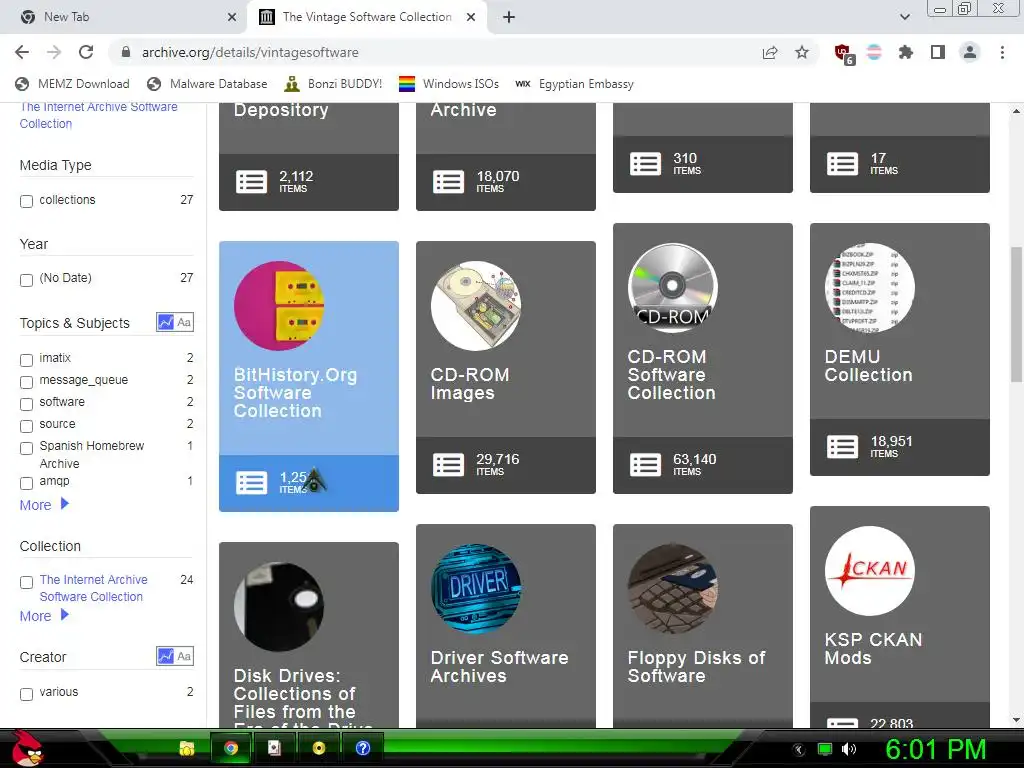Viewport: 1024px width, 768px height.
Task: Toggle the browser side panel icon
Action: click(938, 52)
